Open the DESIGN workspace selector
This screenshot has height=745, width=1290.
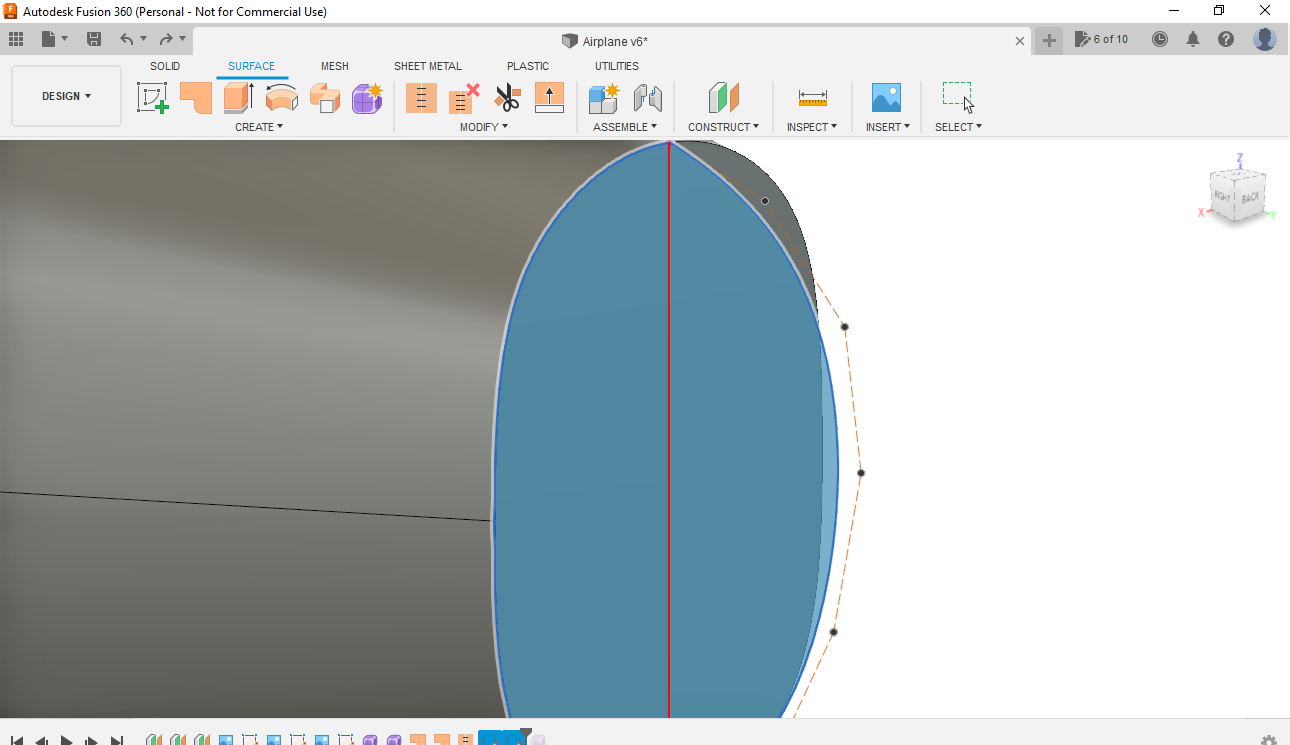click(x=66, y=96)
